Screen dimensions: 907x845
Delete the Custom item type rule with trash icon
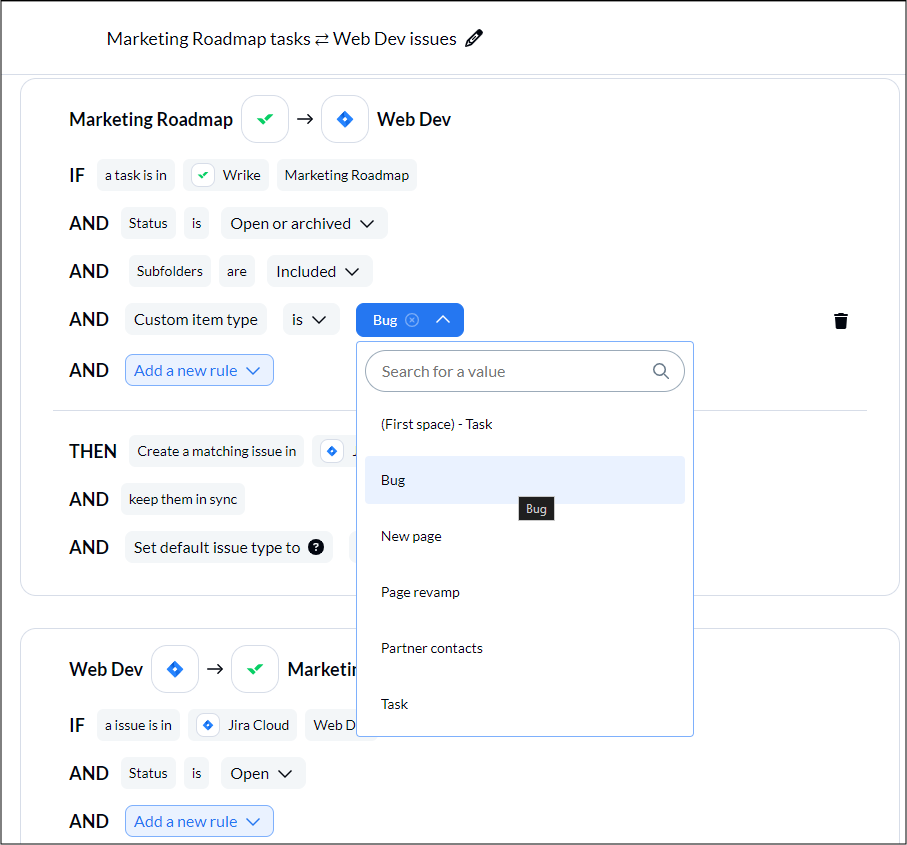840,320
